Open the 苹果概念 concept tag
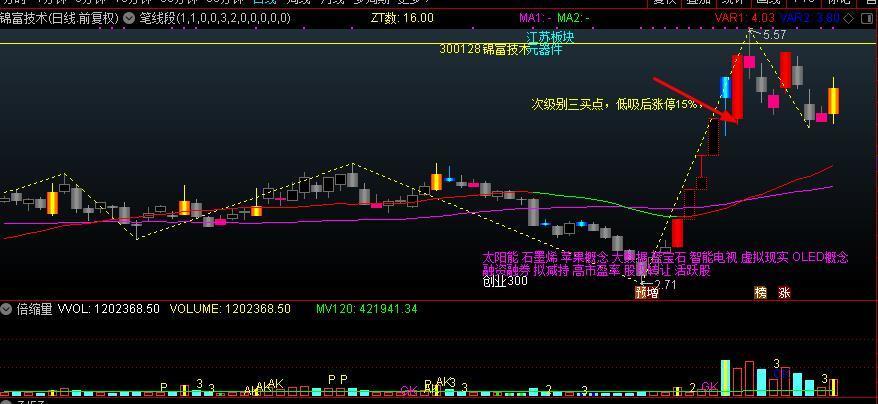 [x=584, y=258]
